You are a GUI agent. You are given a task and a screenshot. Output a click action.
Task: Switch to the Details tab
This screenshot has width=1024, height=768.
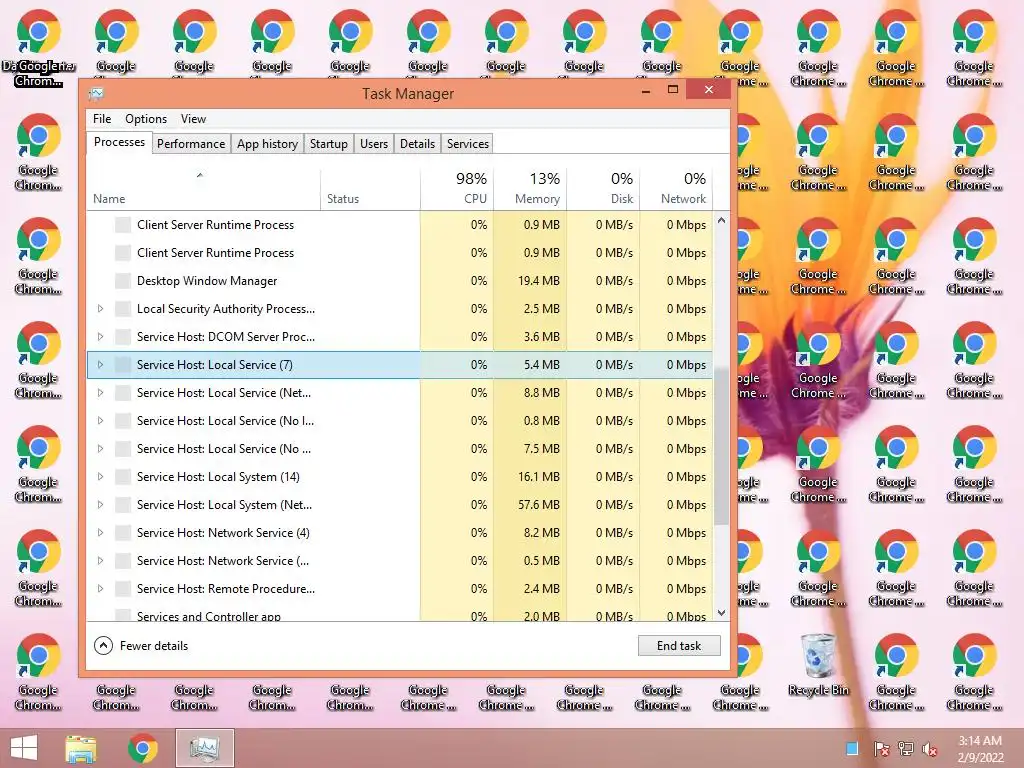click(x=417, y=144)
